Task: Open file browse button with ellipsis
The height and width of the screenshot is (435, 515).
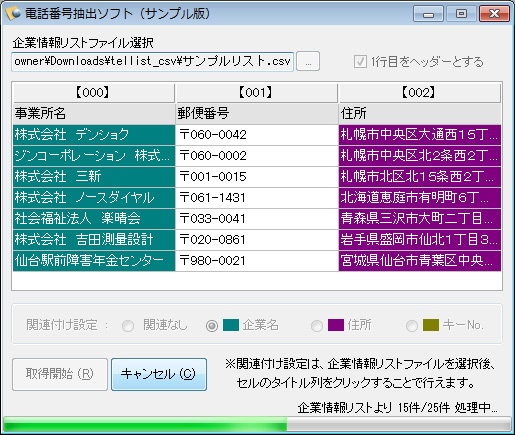Action: coord(308,61)
